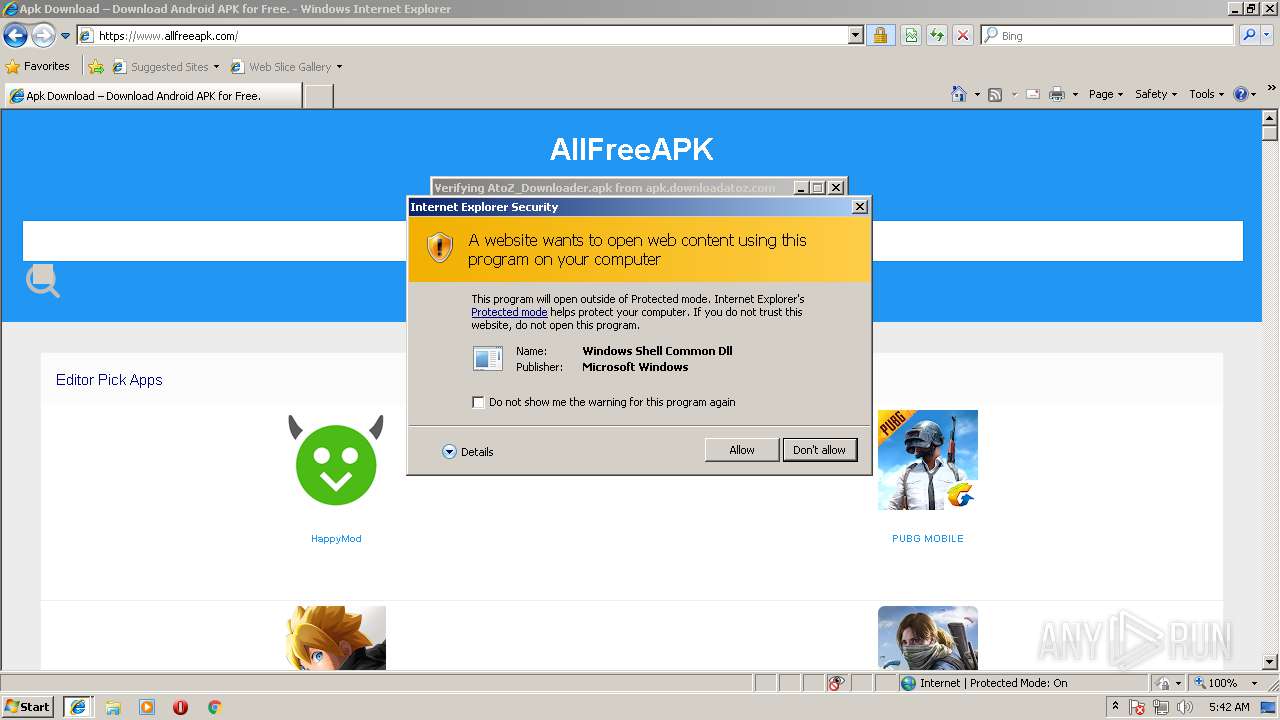Open a new blank tab
This screenshot has height=720, width=1280.
point(318,96)
